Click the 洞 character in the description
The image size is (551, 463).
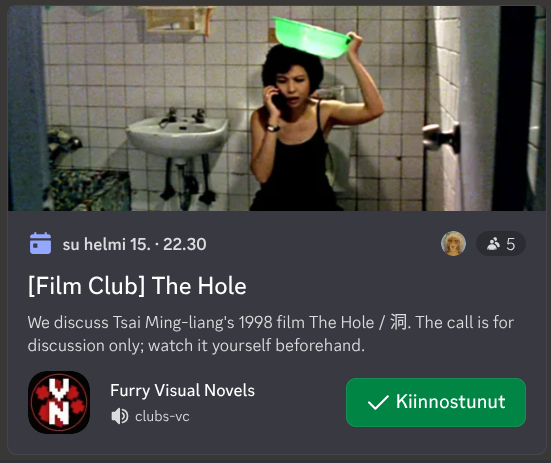tap(399, 322)
